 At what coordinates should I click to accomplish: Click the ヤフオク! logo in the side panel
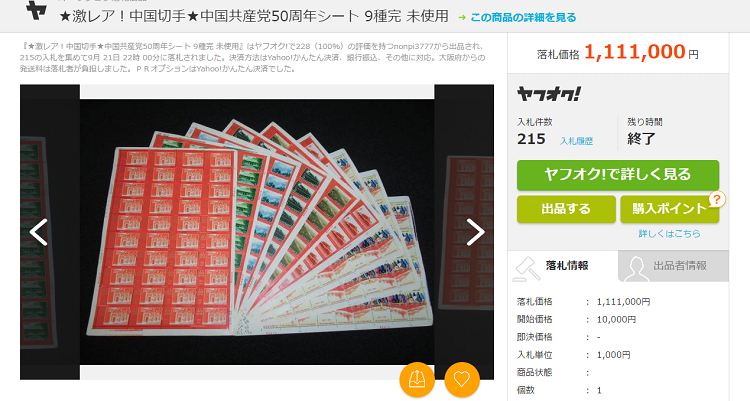click(x=549, y=94)
